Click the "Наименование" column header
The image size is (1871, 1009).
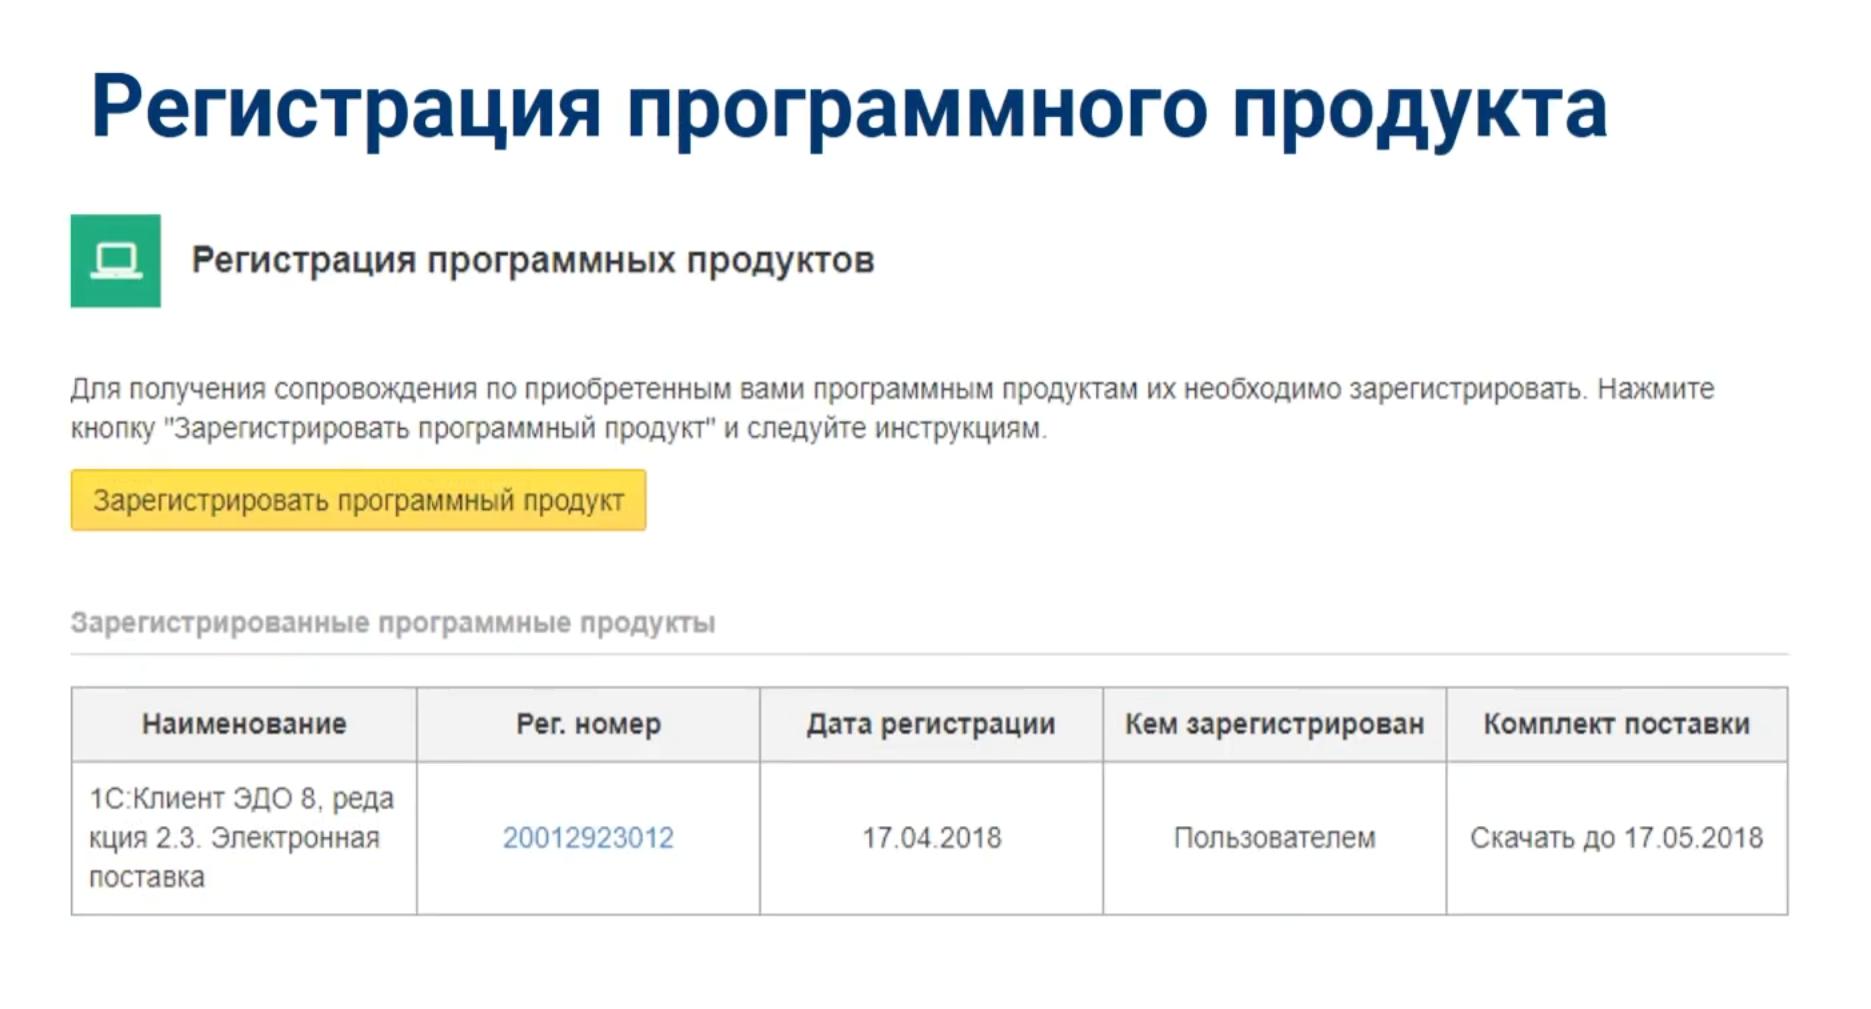coord(244,724)
